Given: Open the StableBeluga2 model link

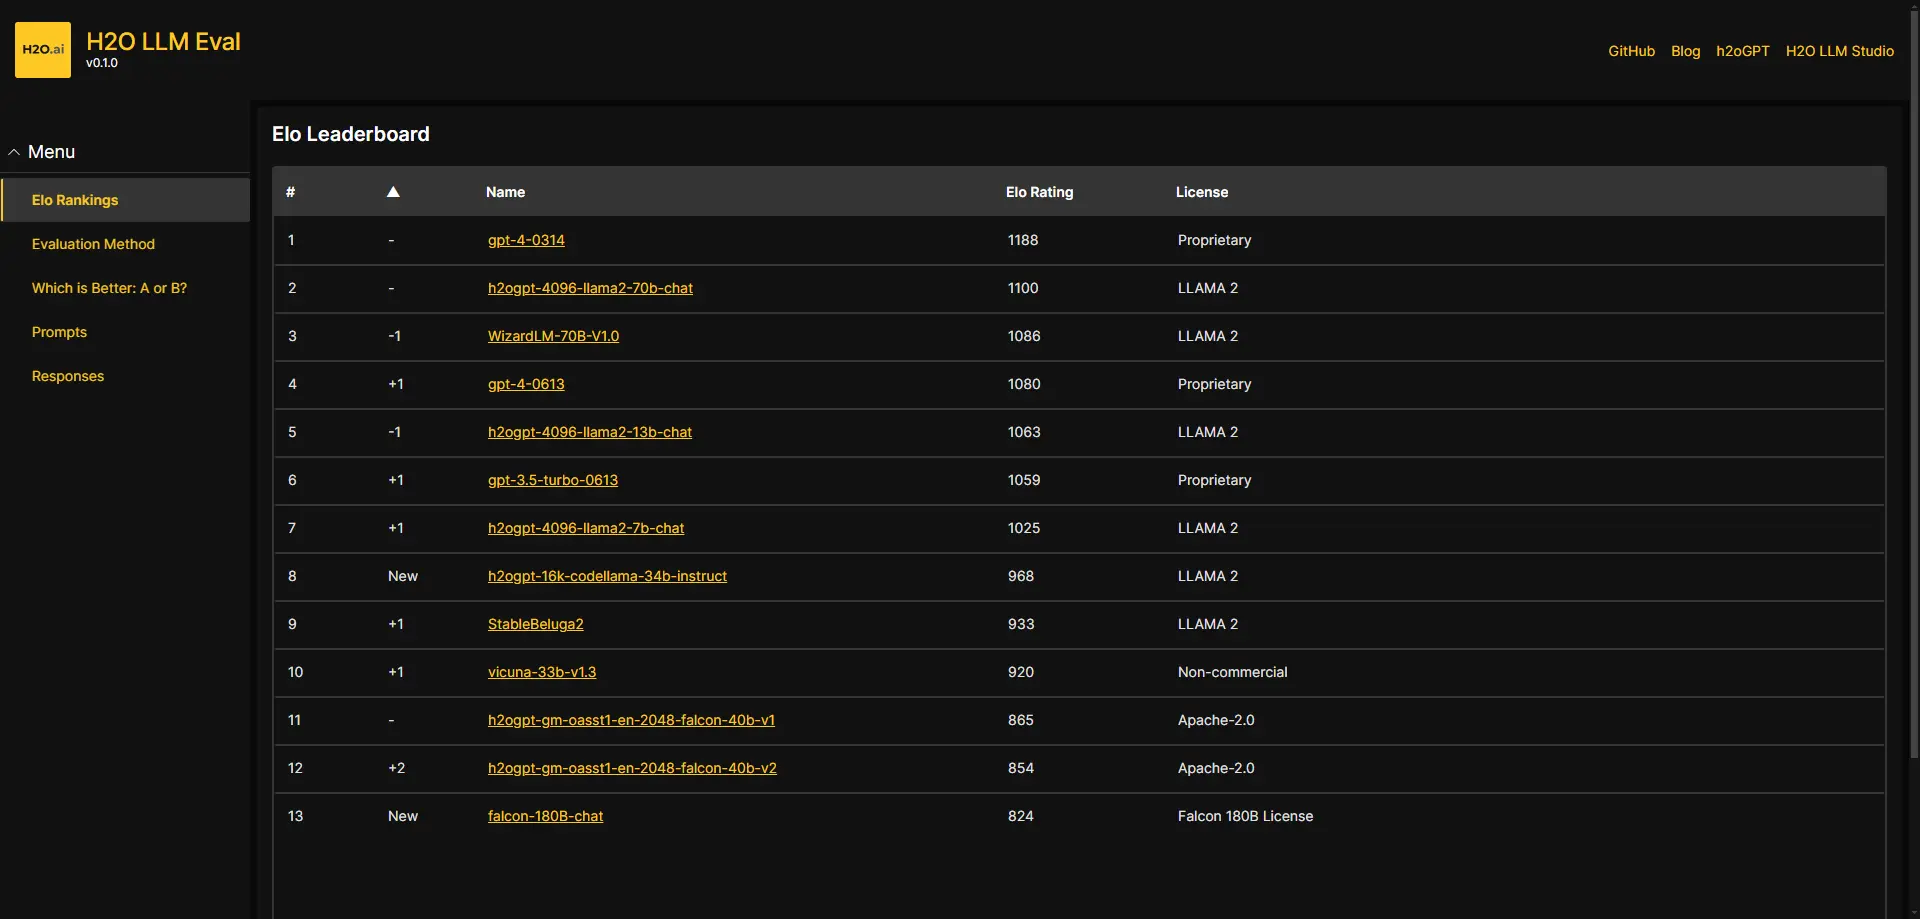Looking at the screenshot, I should click(535, 624).
